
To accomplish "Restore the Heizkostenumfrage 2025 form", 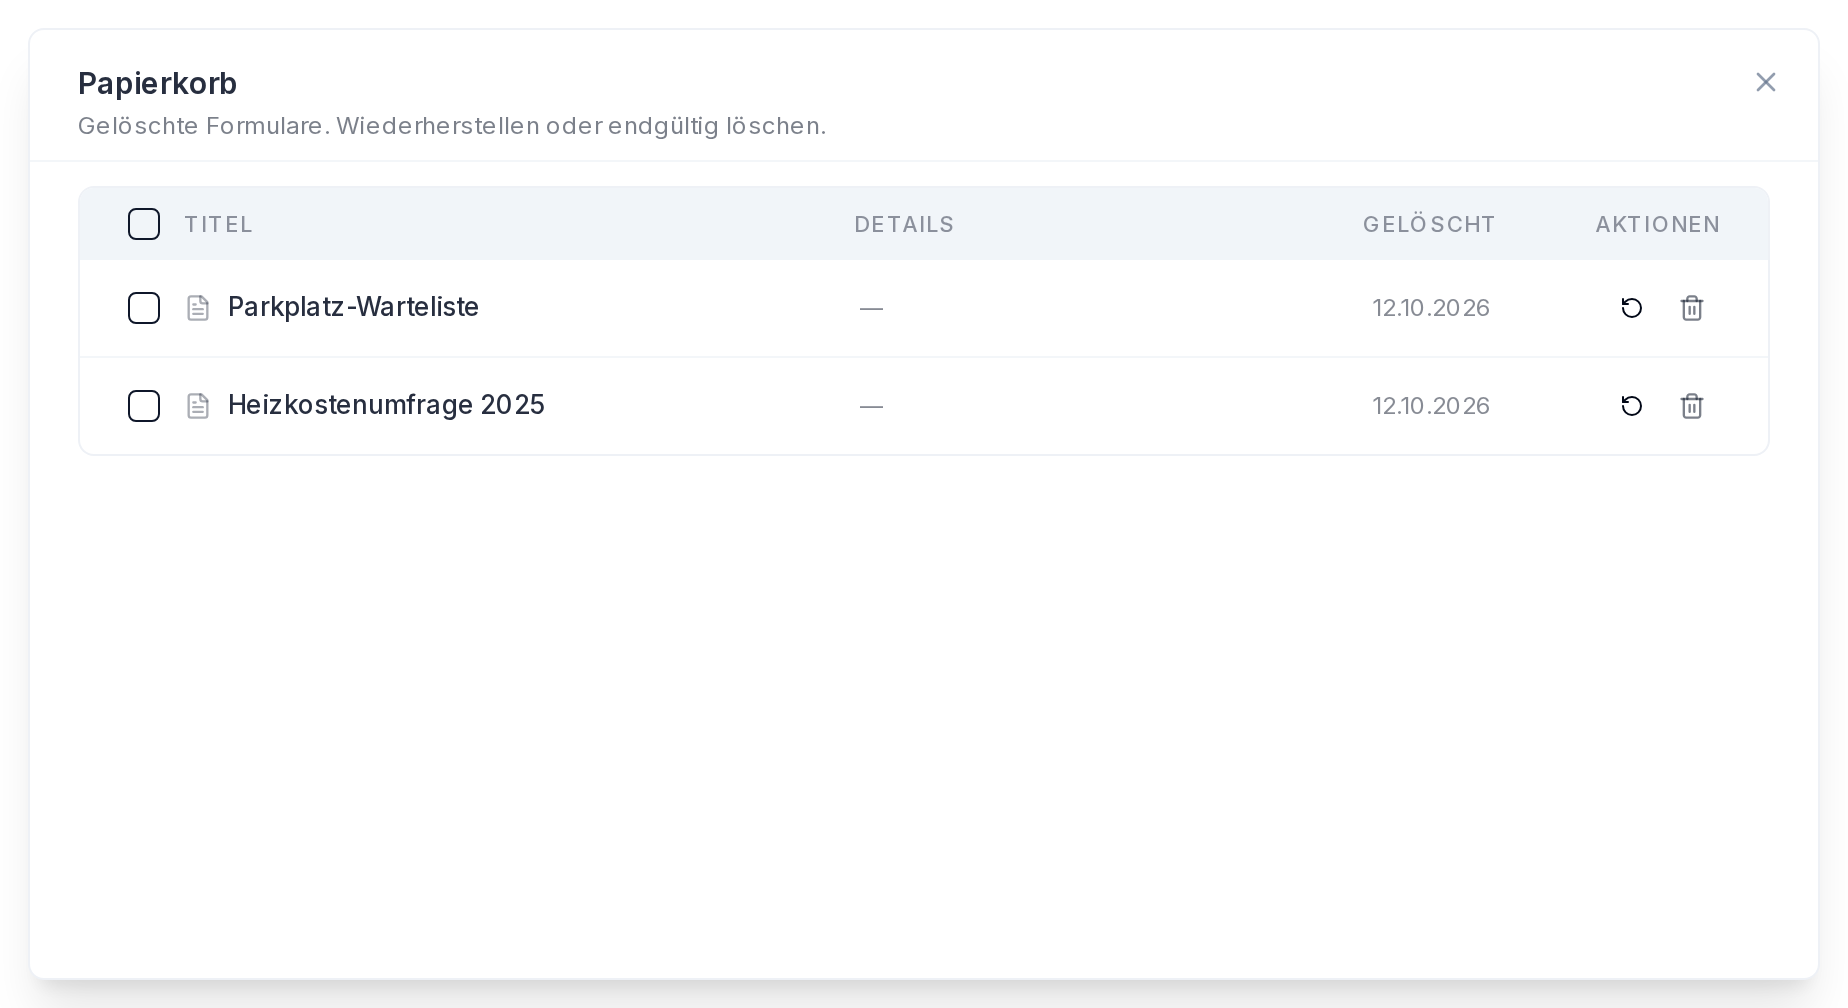I will click(x=1631, y=406).
